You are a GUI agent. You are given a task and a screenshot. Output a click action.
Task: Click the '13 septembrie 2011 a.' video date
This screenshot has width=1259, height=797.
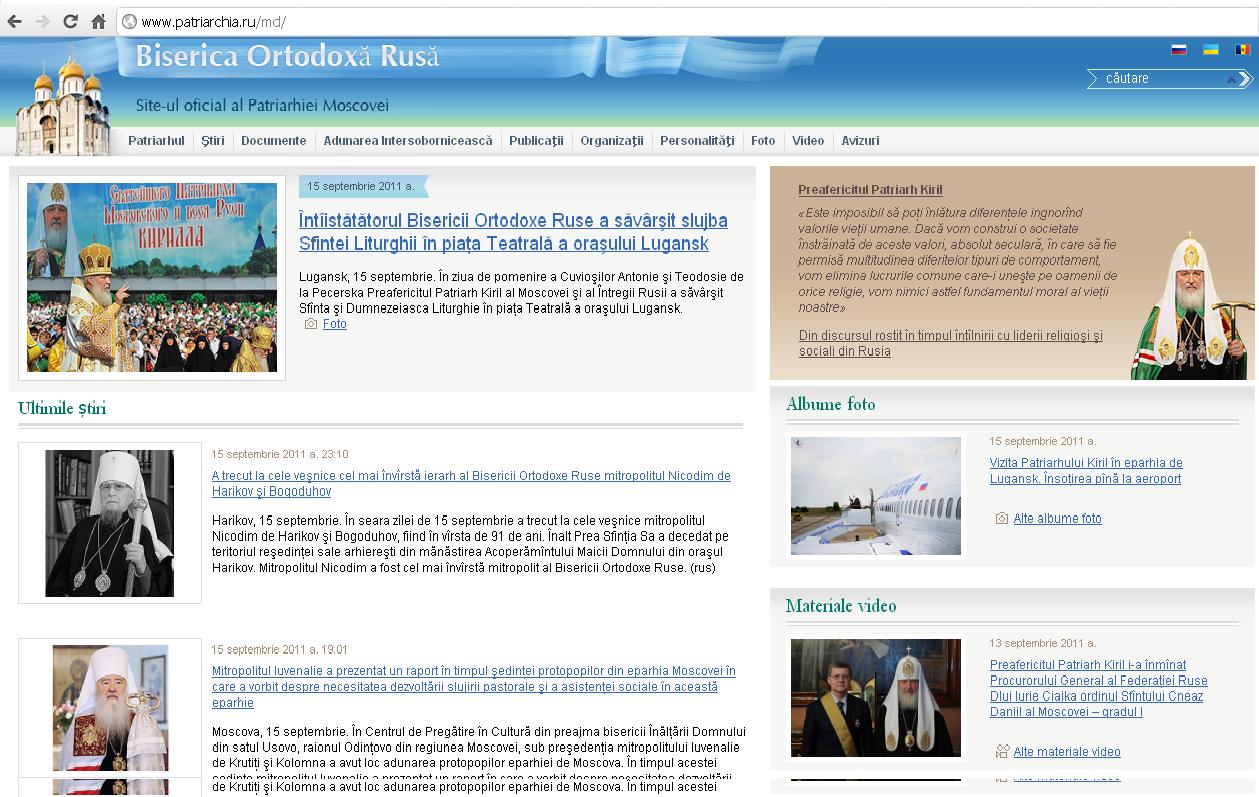coord(1043,643)
